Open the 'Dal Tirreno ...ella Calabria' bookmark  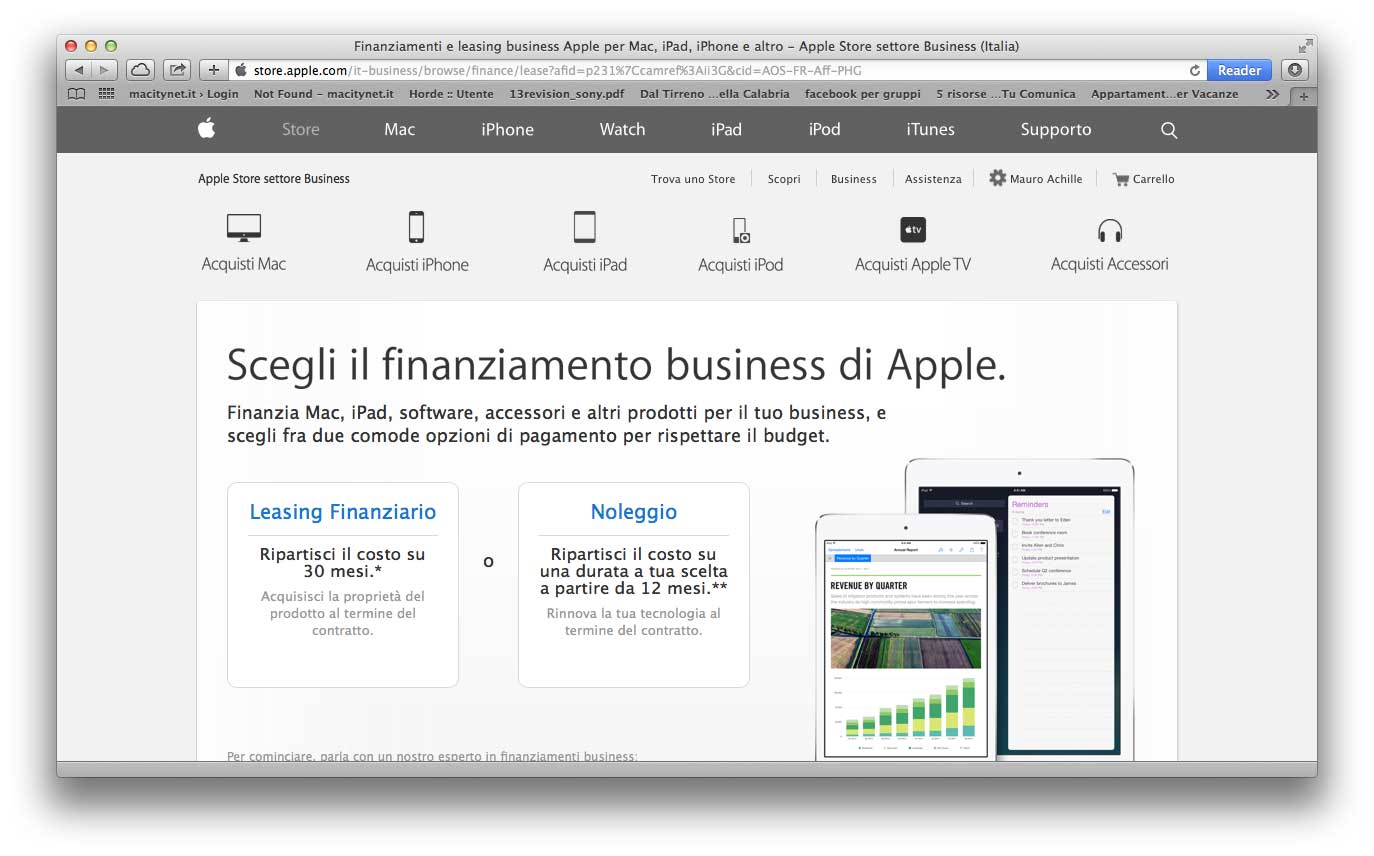point(715,94)
